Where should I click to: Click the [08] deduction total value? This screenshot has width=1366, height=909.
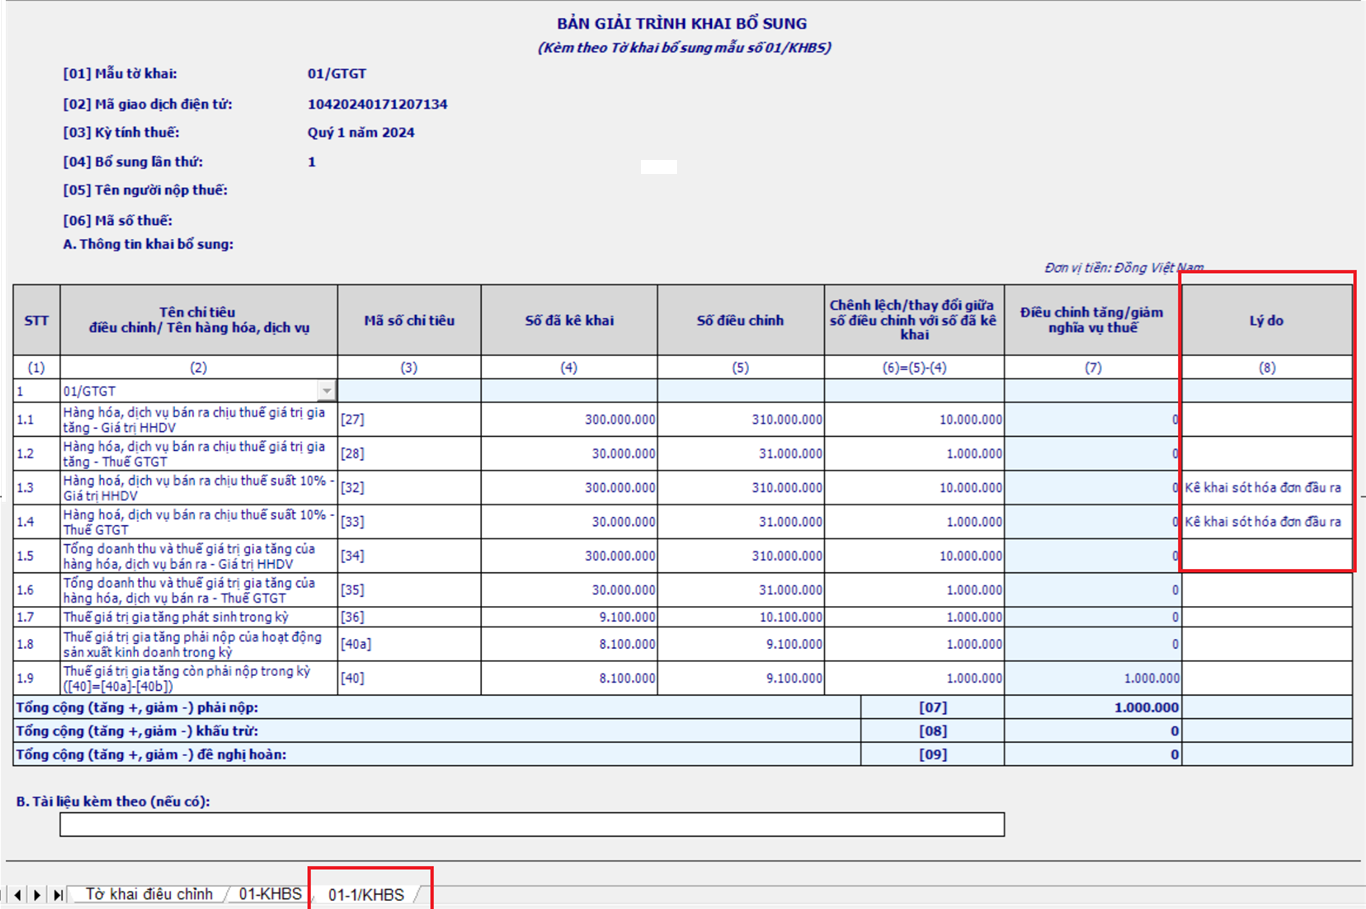point(1175,731)
